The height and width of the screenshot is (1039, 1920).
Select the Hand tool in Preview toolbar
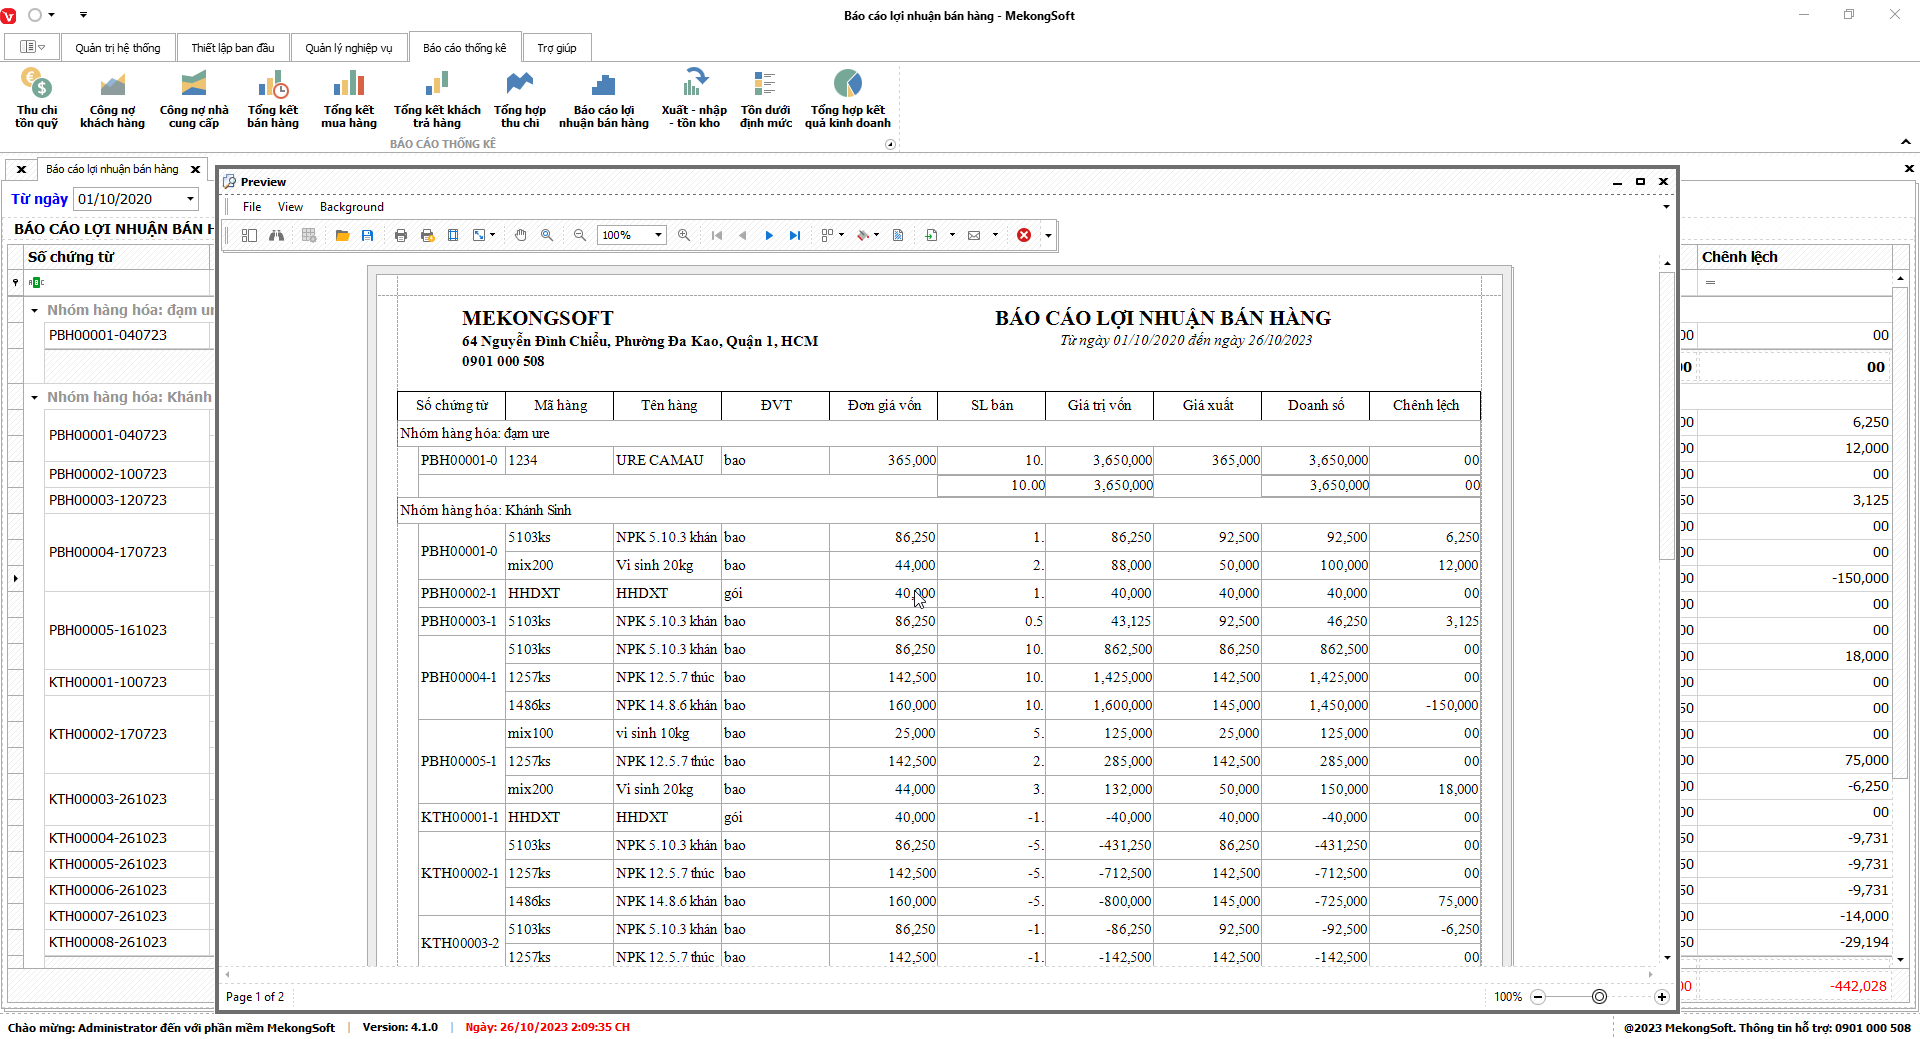click(520, 235)
